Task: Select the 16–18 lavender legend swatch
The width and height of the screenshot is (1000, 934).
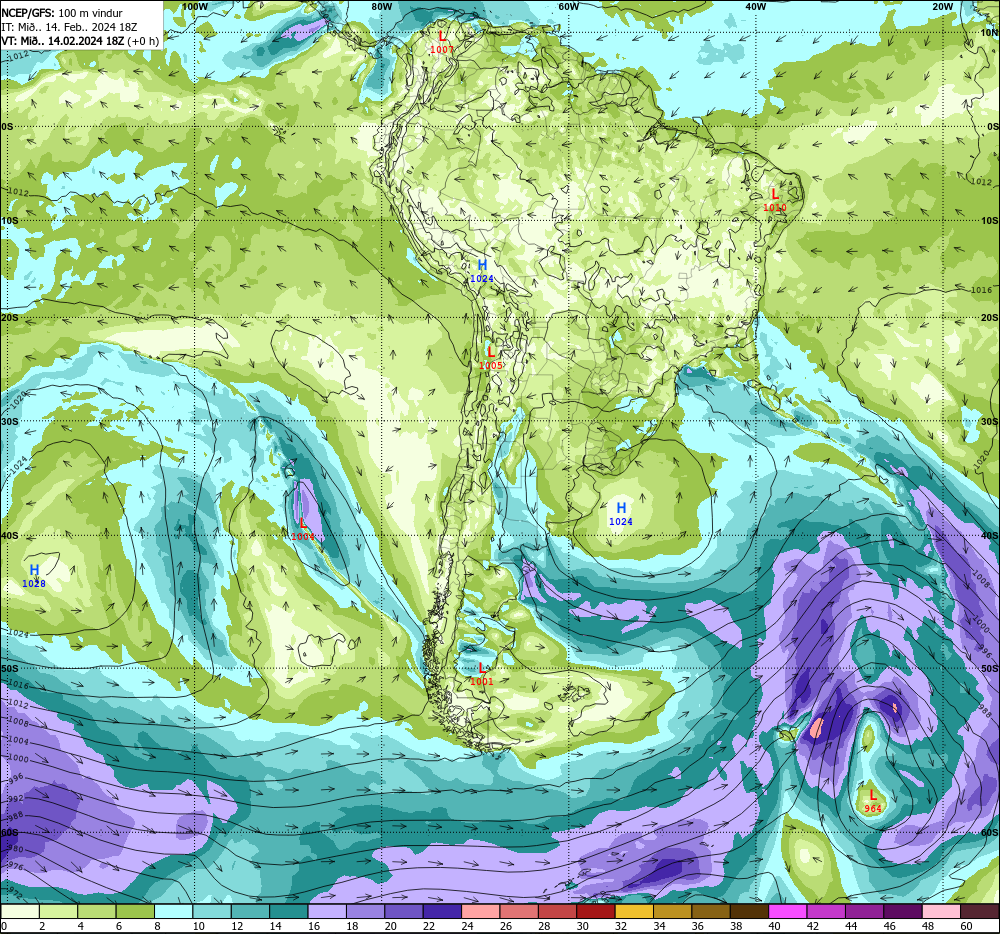Action: (327, 911)
